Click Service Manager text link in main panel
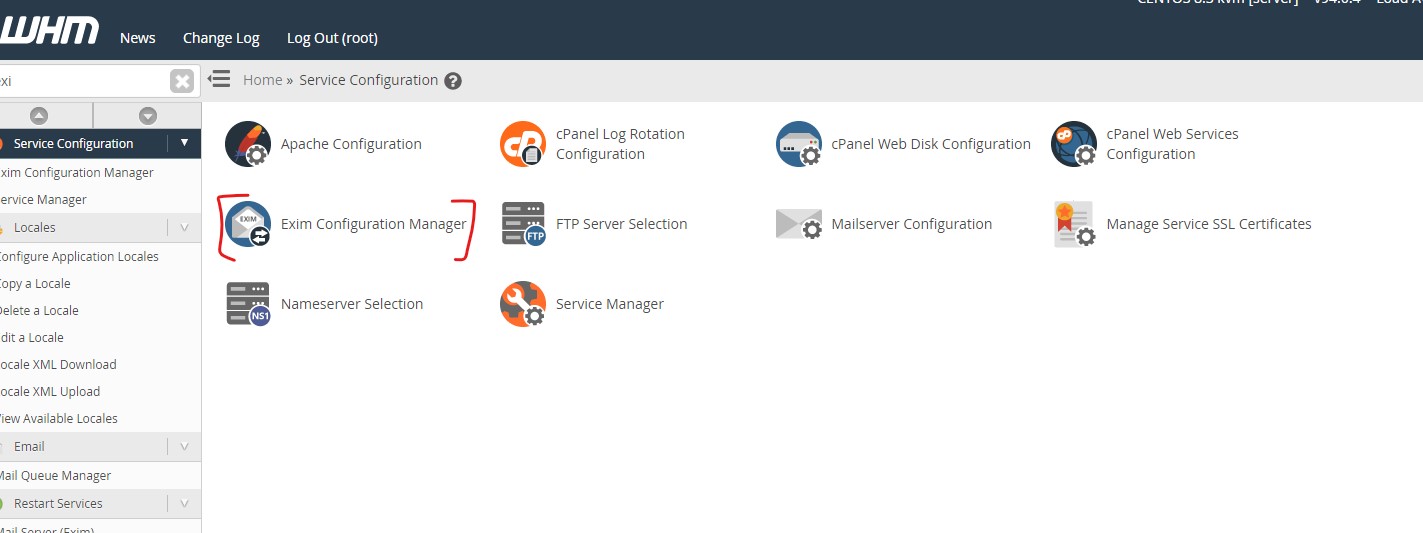 (x=610, y=304)
